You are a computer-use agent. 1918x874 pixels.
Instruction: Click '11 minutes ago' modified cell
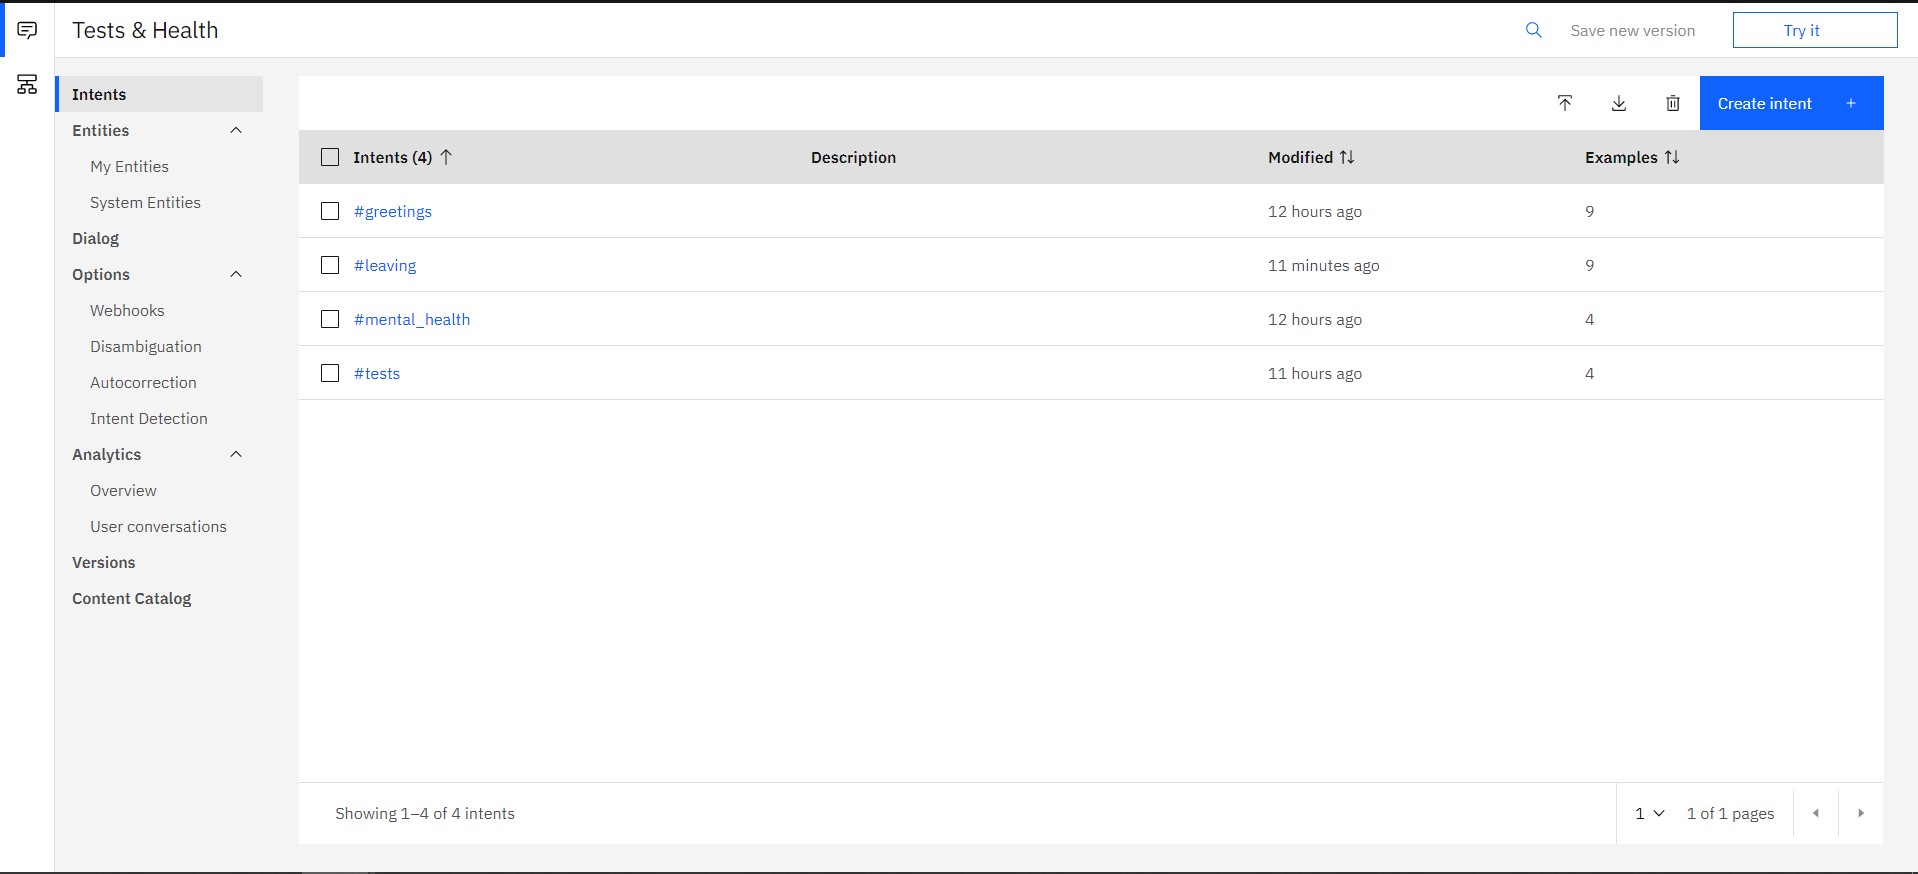click(x=1323, y=265)
